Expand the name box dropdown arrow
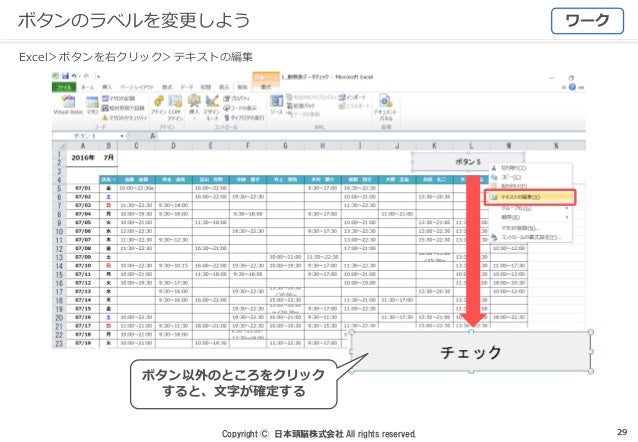The image size is (638, 442). [122, 136]
